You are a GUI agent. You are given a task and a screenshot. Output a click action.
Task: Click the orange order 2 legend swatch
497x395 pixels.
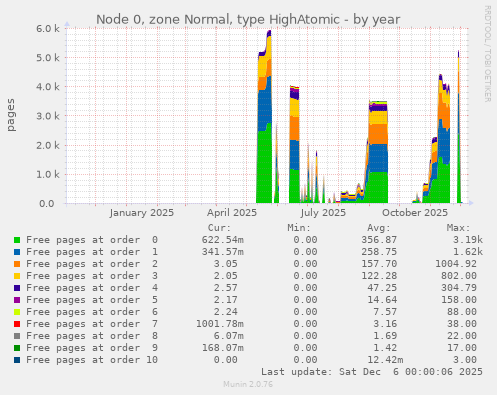(x=17, y=264)
